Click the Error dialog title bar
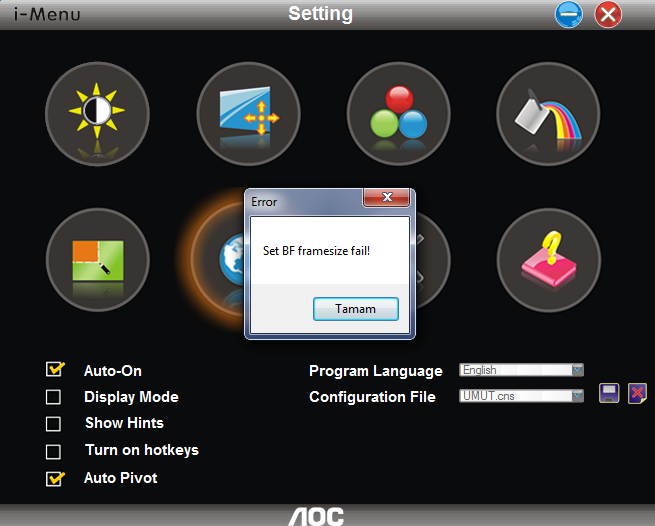 pyautogui.click(x=305, y=202)
